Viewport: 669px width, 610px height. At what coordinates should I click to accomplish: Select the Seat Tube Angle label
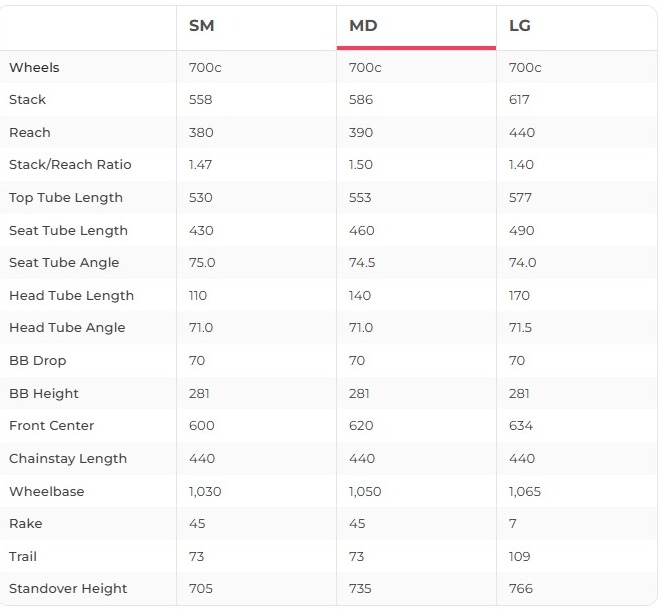64,263
